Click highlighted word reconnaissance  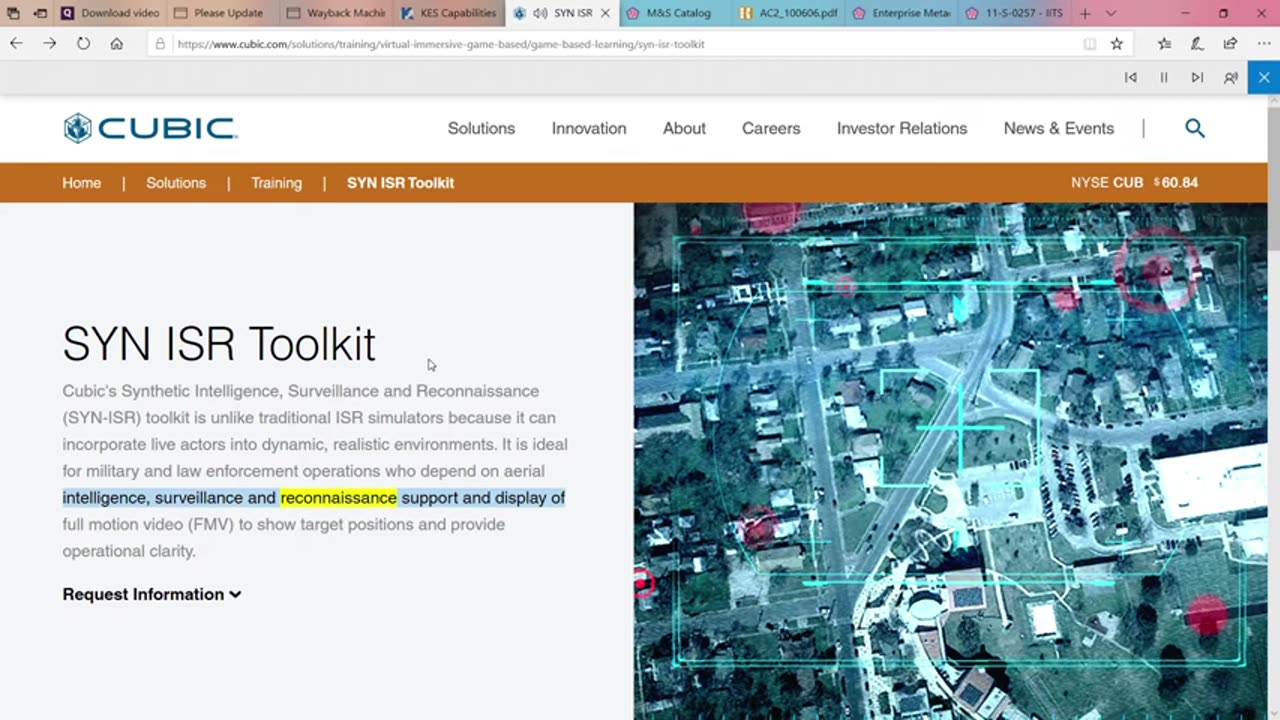coord(338,497)
